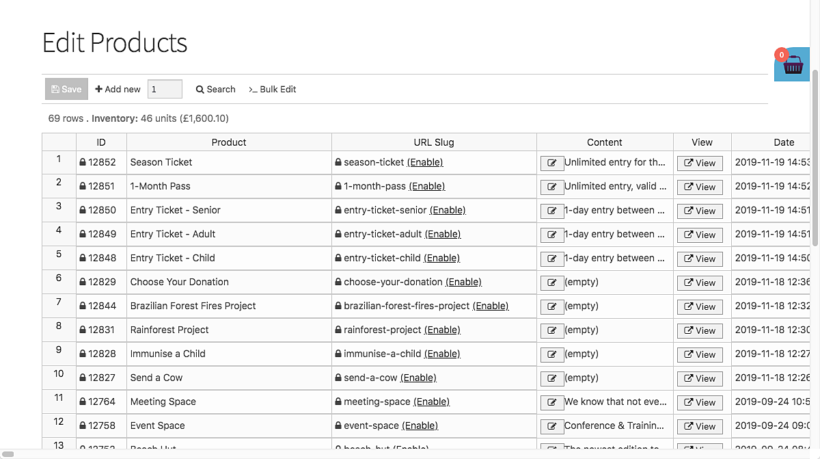Click lock icon beside ID 12849
The width and height of the screenshot is (820, 459).
pos(83,234)
